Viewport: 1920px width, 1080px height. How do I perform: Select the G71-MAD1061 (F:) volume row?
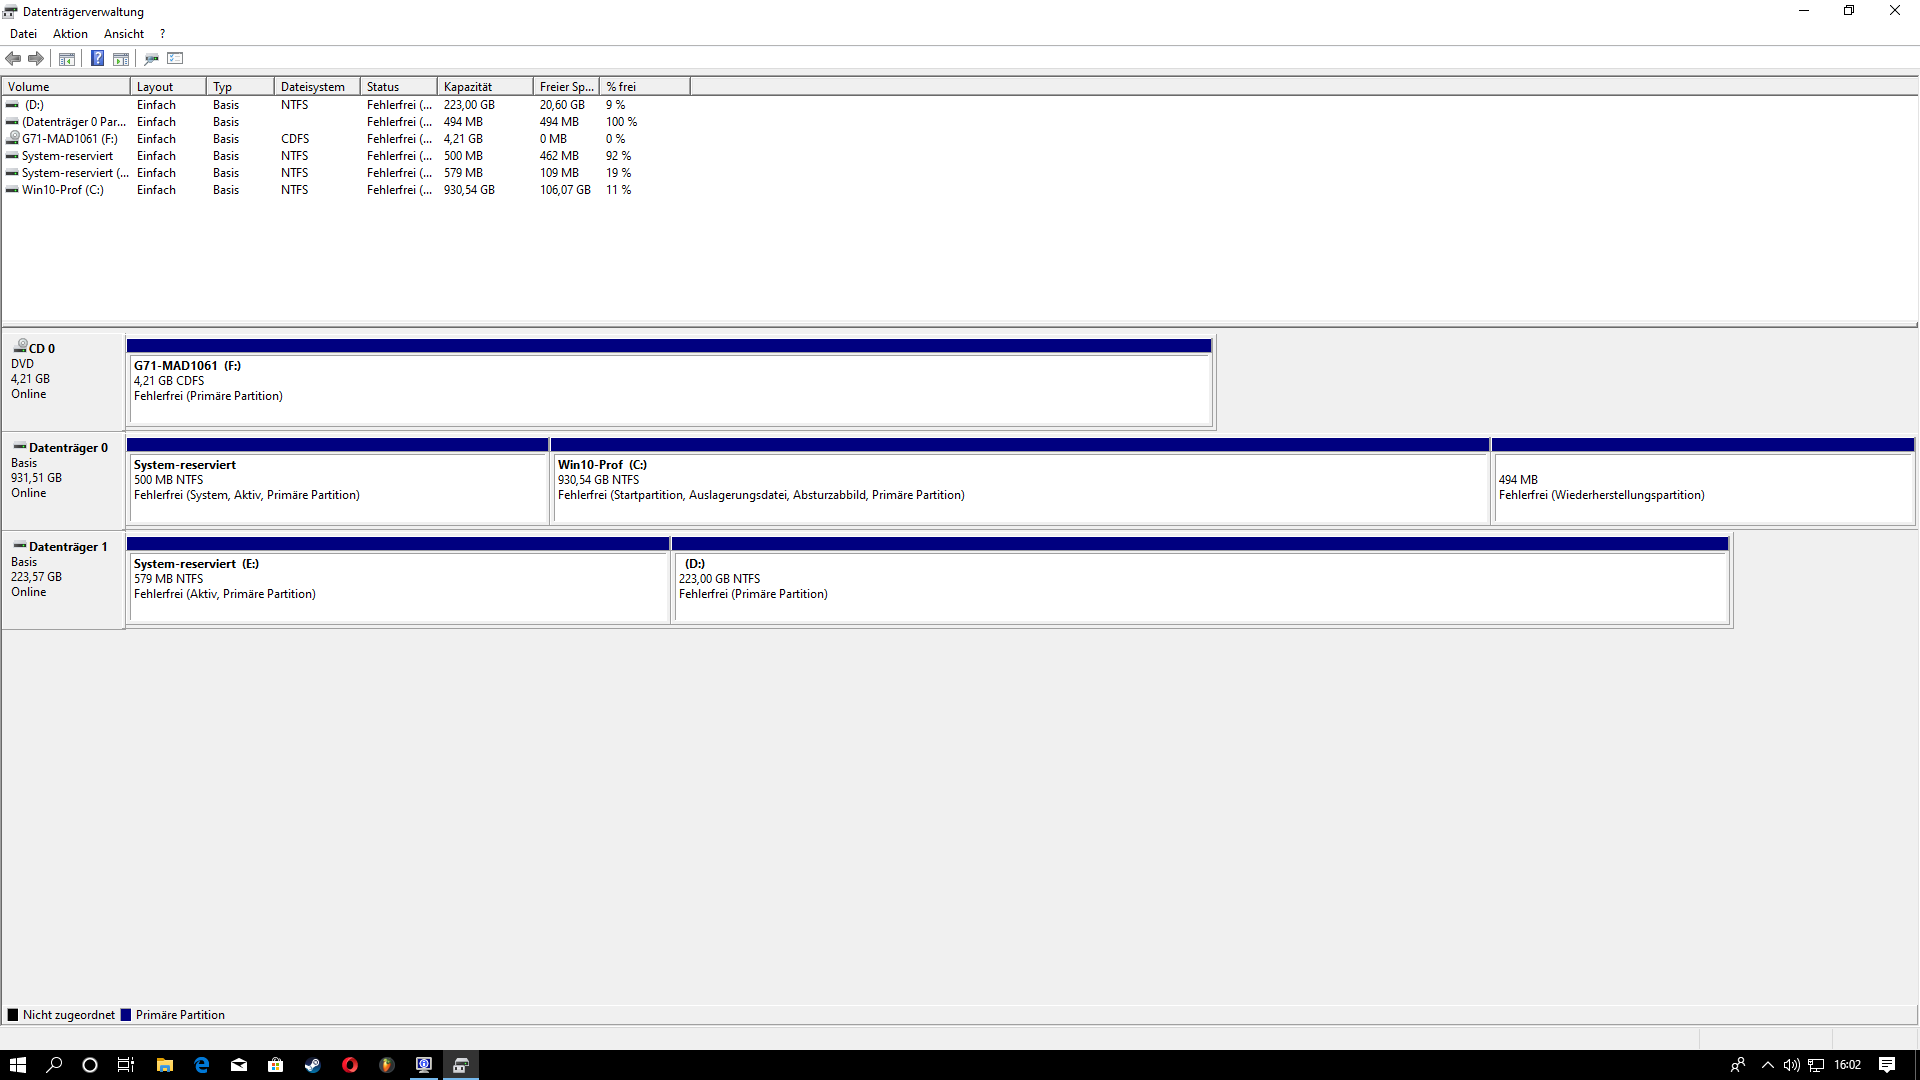pos(70,139)
